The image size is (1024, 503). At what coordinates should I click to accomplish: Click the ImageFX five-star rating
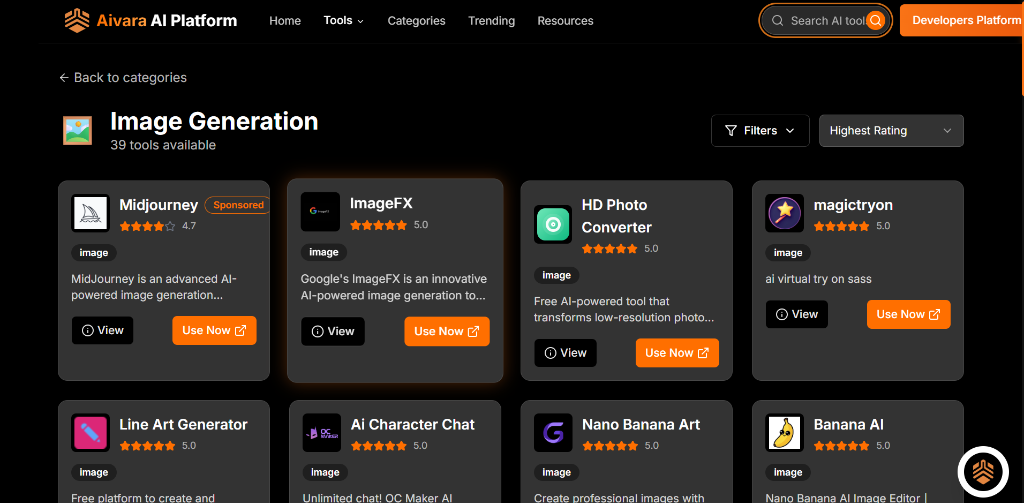pyautogui.click(x=378, y=225)
